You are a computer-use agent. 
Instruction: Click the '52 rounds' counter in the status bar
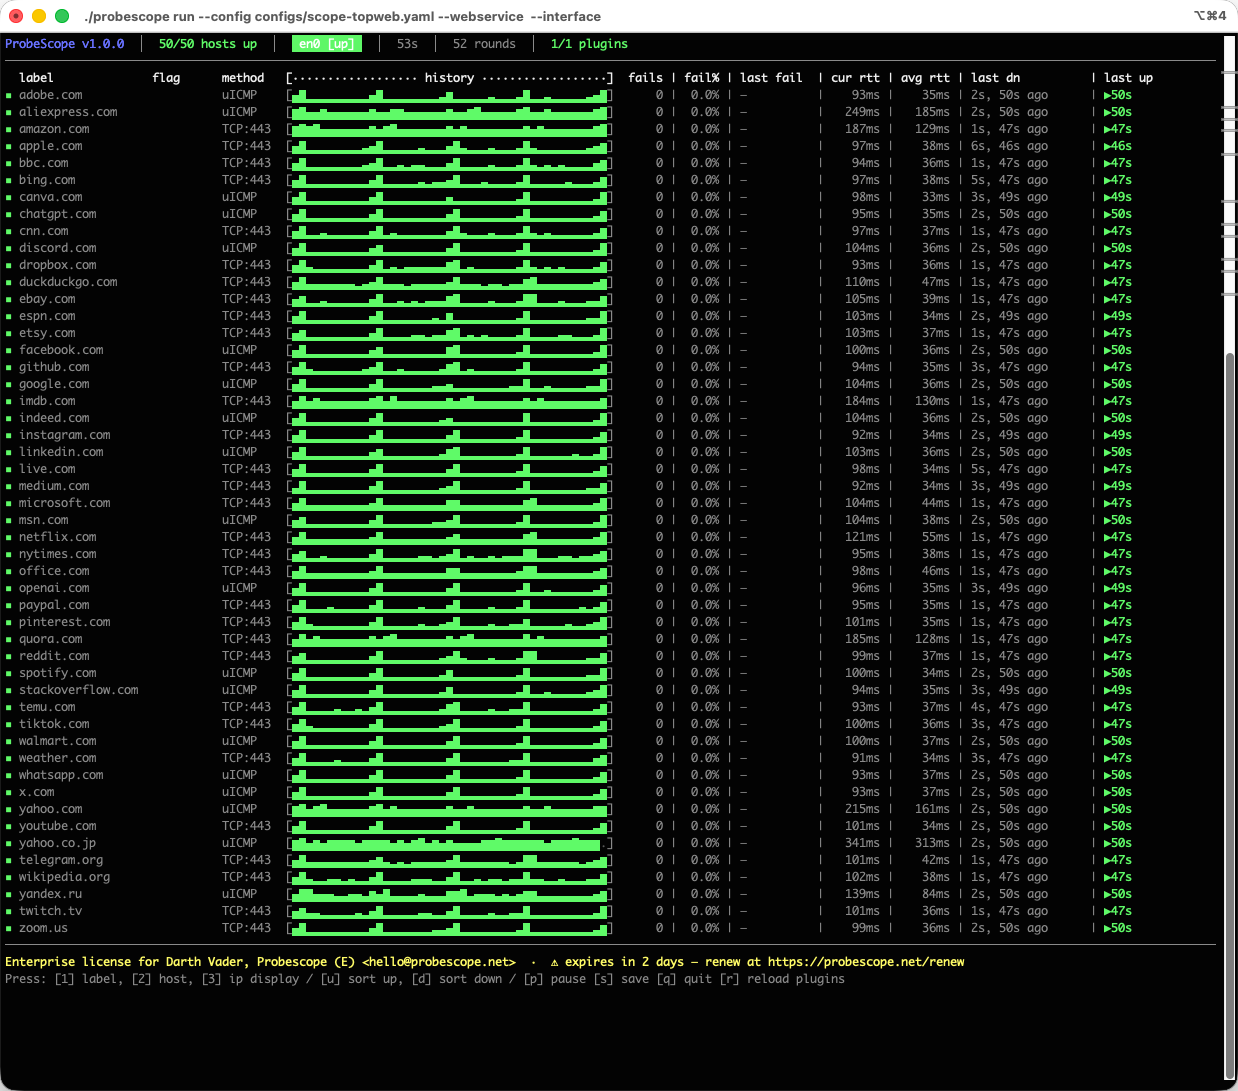484,44
